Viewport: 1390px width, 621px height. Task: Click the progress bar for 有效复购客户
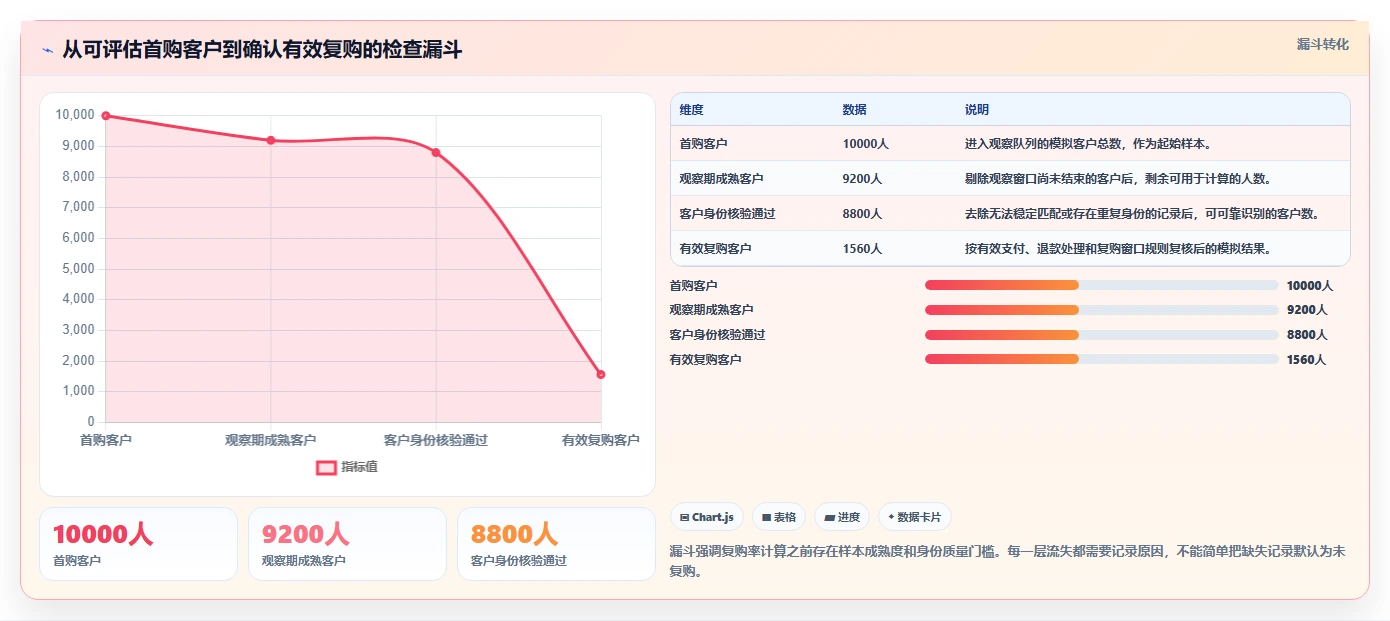[1102, 359]
